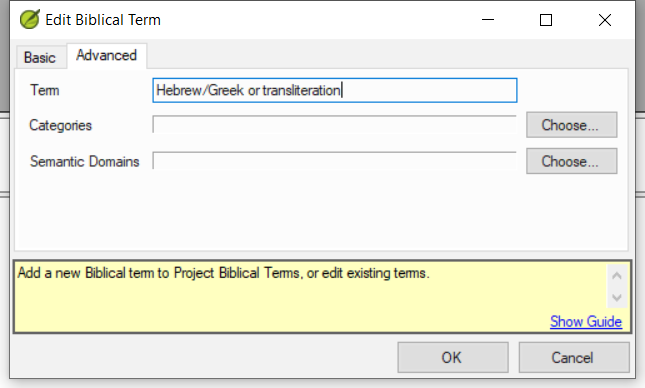645x388 pixels.
Task: Click the Semantic Domains field label
Action: [84, 161]
